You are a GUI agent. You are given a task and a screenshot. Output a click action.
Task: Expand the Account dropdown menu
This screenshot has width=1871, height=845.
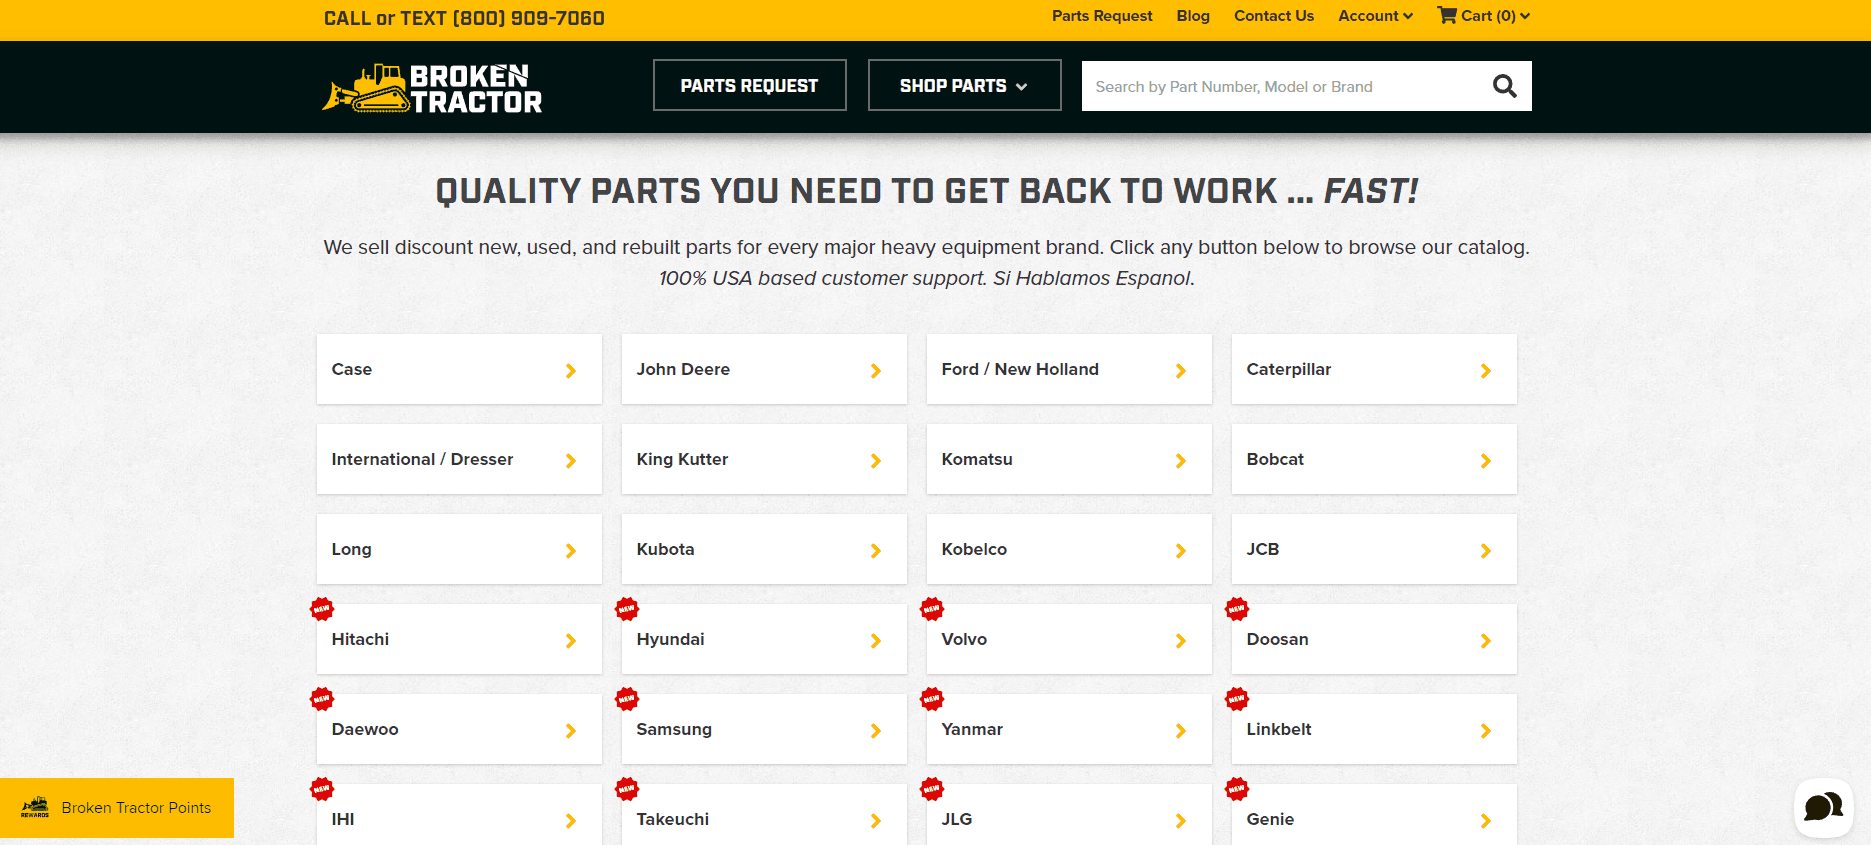tap(1375, 16)
